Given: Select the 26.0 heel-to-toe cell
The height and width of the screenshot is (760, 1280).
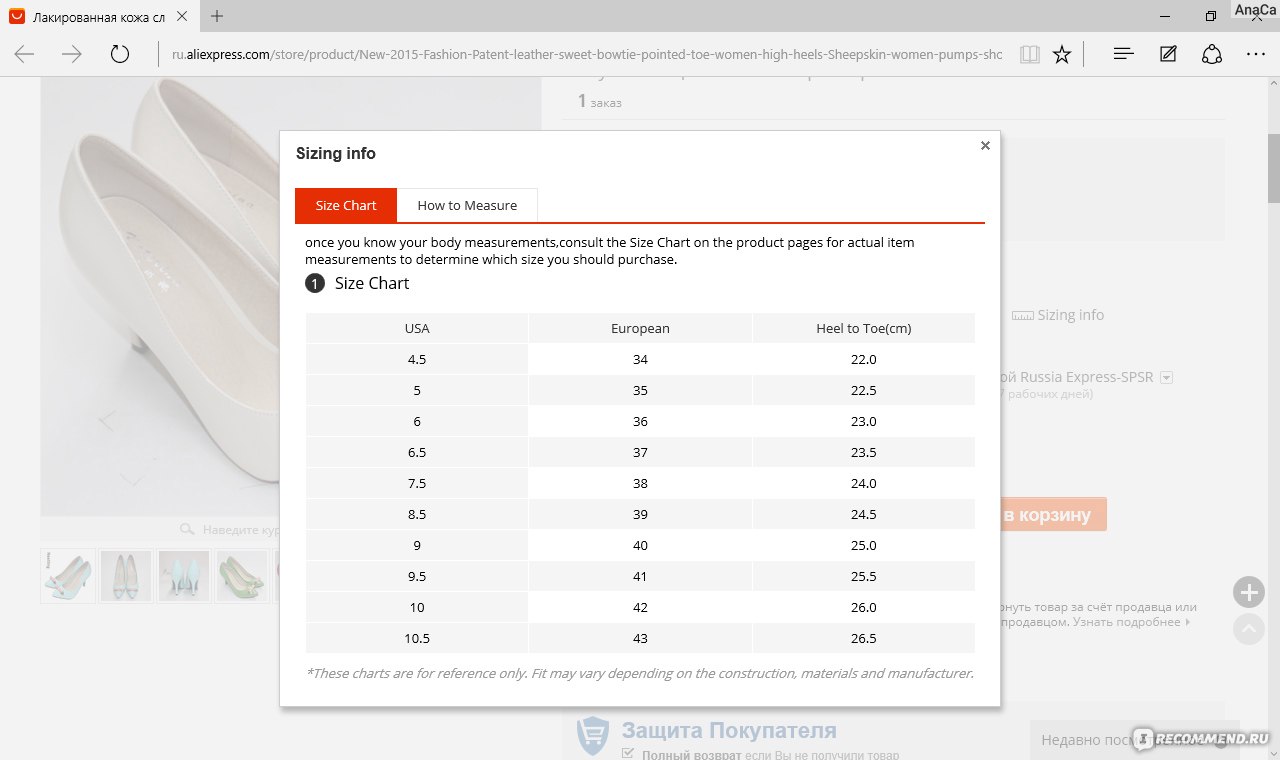Looking at the screenshot, I should (x=864, y=607).
